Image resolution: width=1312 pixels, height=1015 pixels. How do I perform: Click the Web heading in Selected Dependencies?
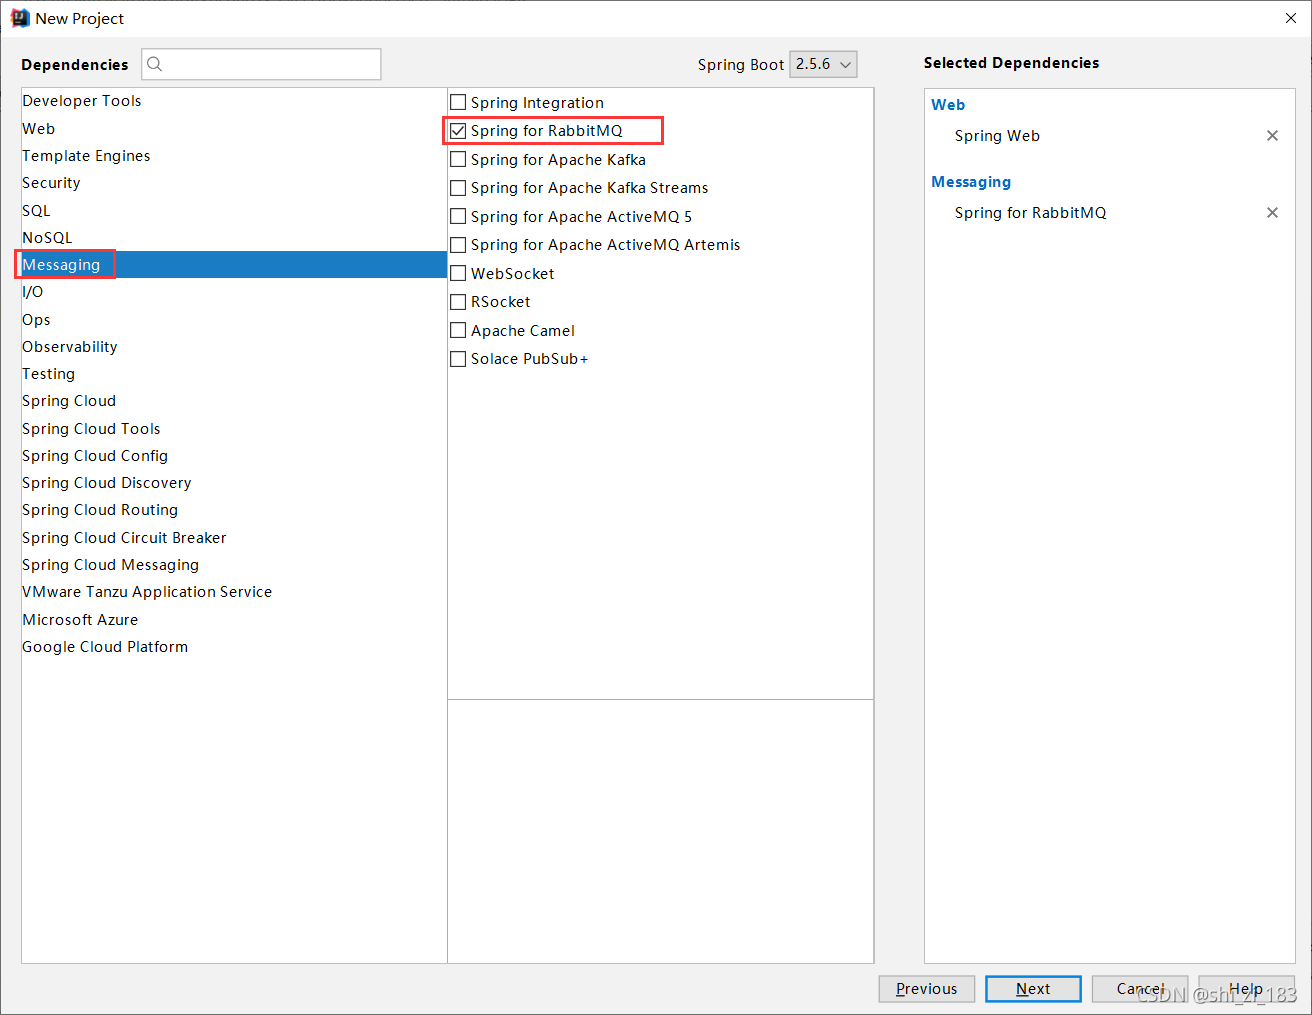tap(948, 105)
